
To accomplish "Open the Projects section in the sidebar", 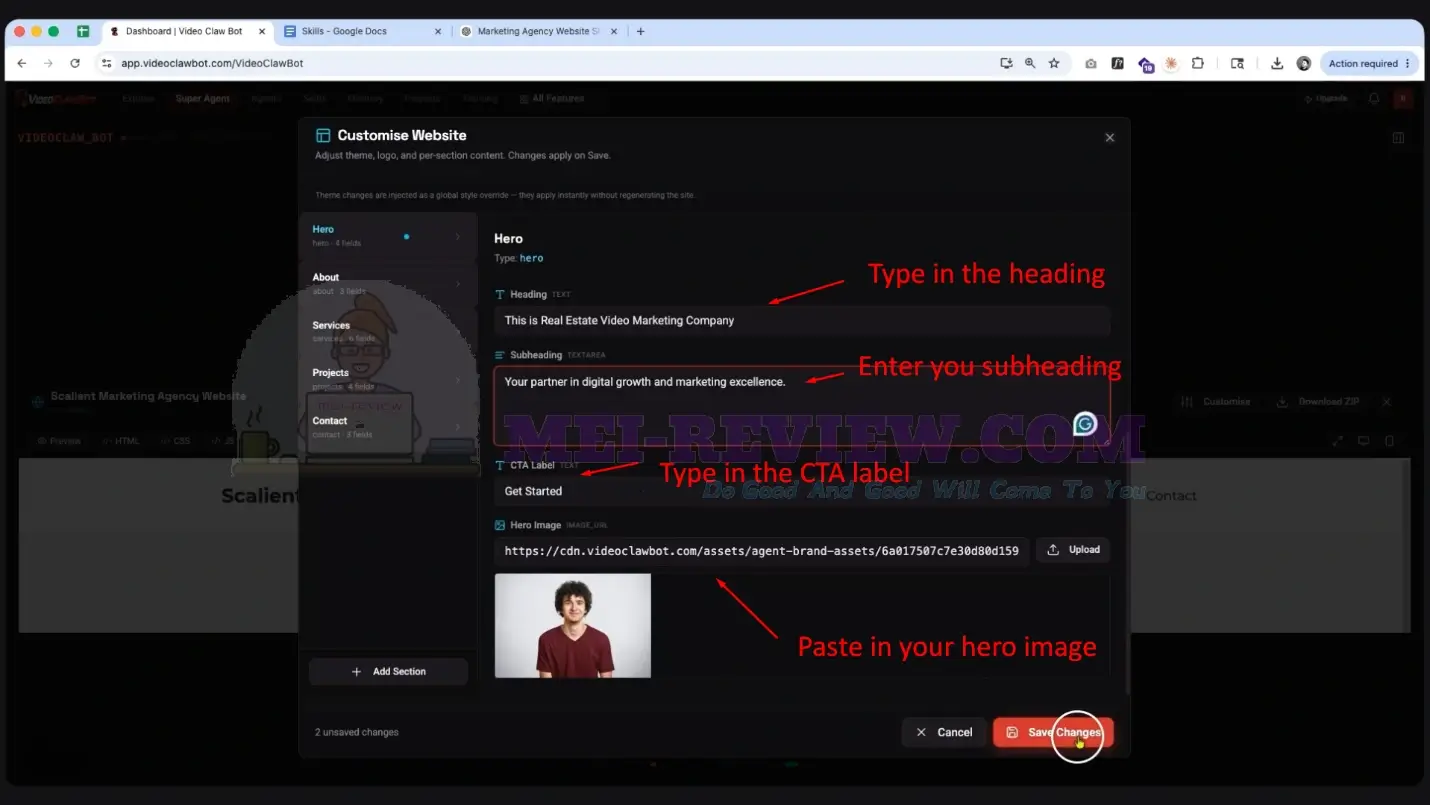I will [388, 379].
